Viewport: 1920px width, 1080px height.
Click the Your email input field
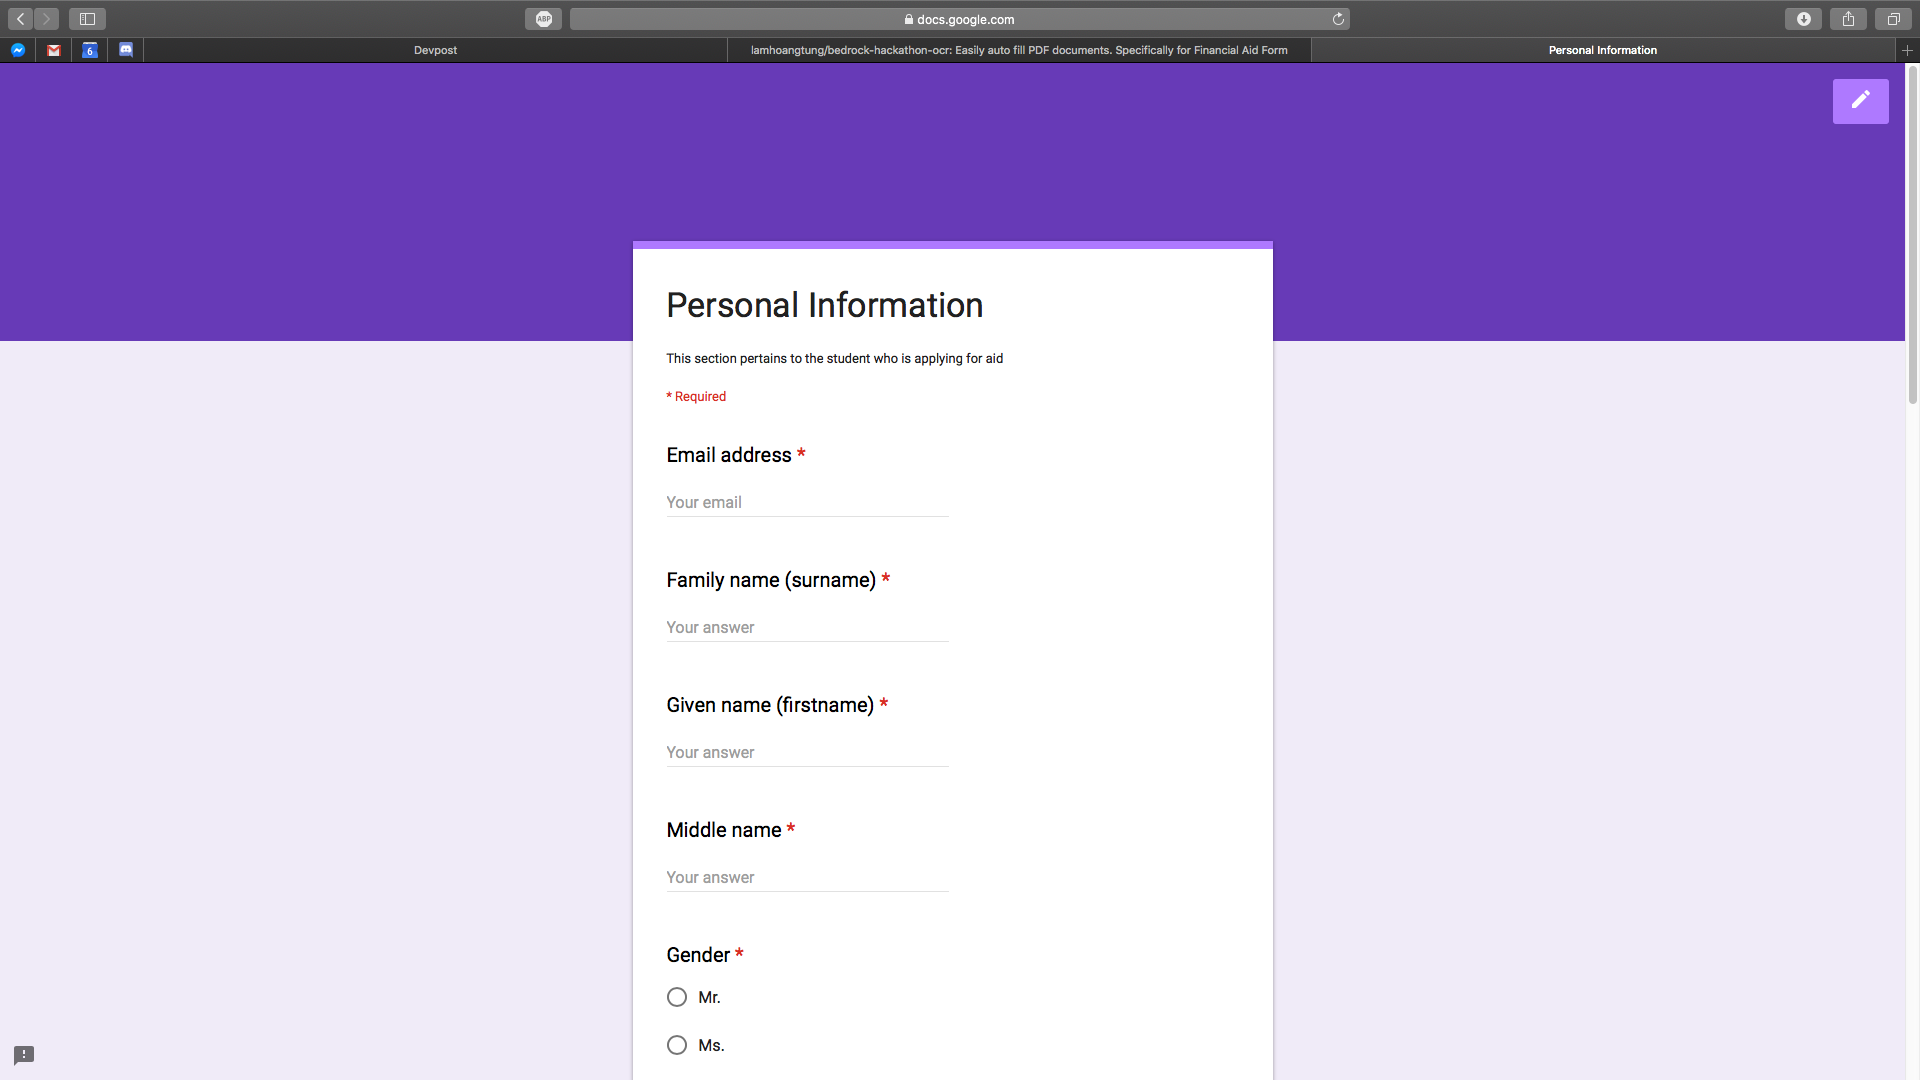pyautogui.click(x=806, y=502)
